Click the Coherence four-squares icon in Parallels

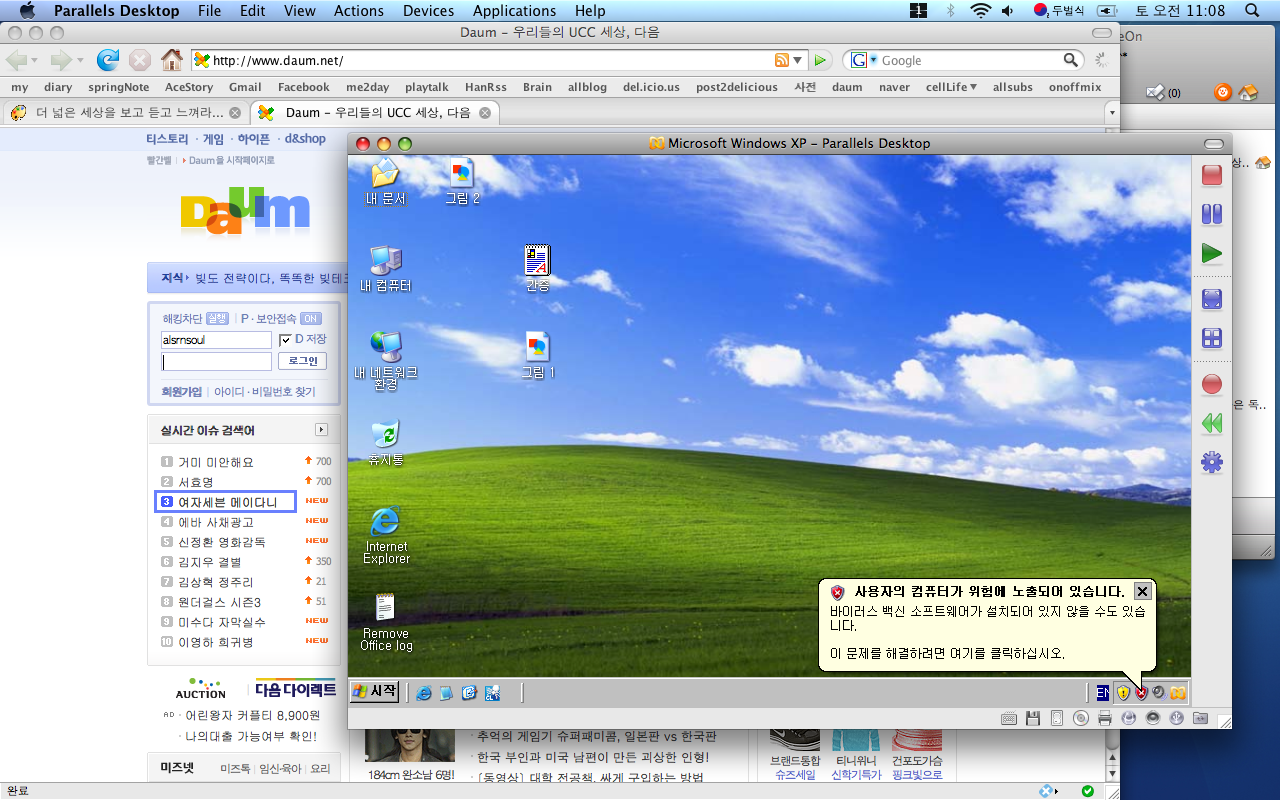point(1212,338)
